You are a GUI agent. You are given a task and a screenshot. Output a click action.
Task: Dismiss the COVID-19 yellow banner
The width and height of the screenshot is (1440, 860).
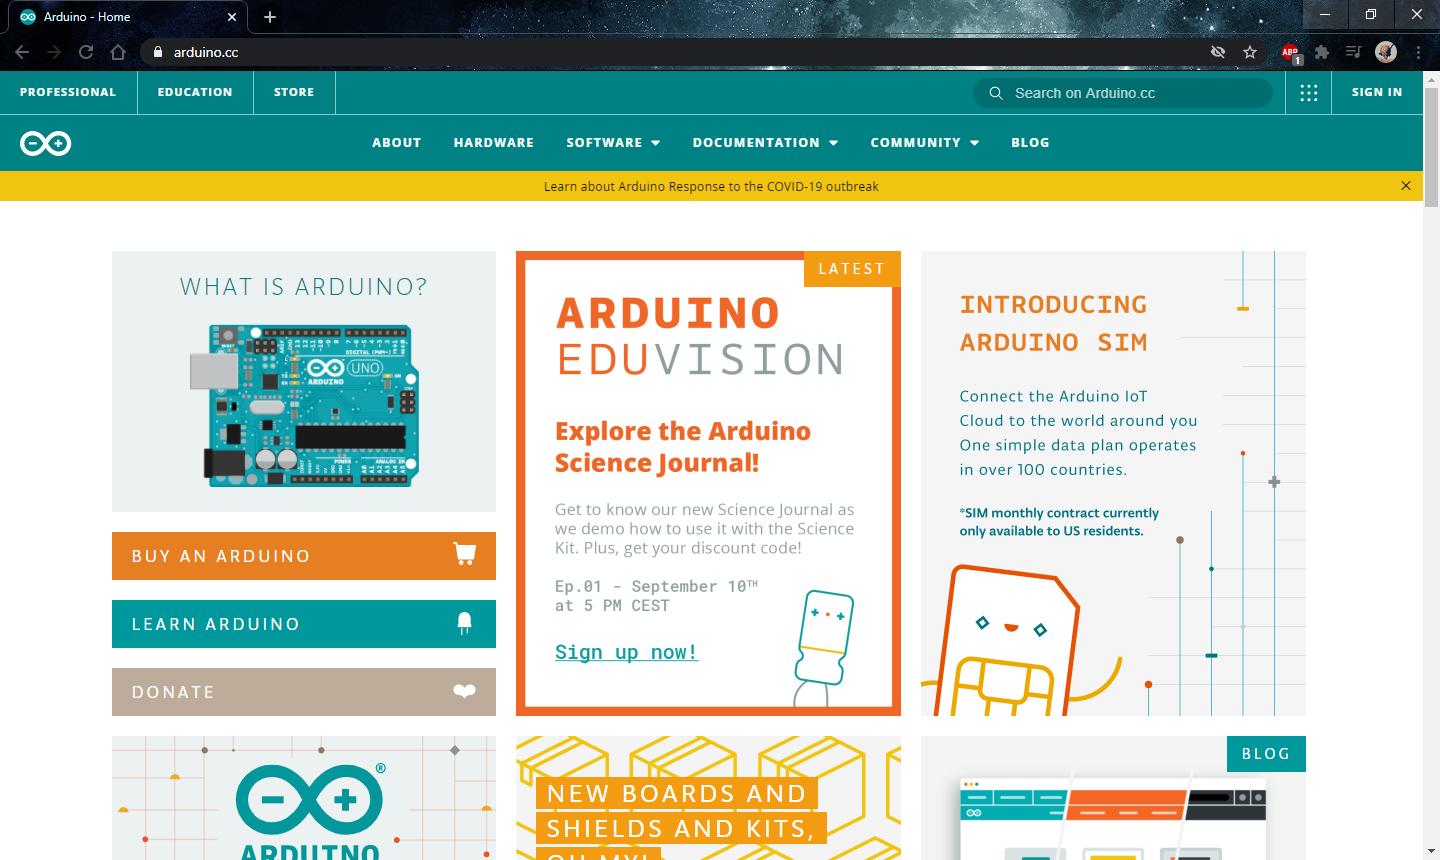[x=1406, y=186]
